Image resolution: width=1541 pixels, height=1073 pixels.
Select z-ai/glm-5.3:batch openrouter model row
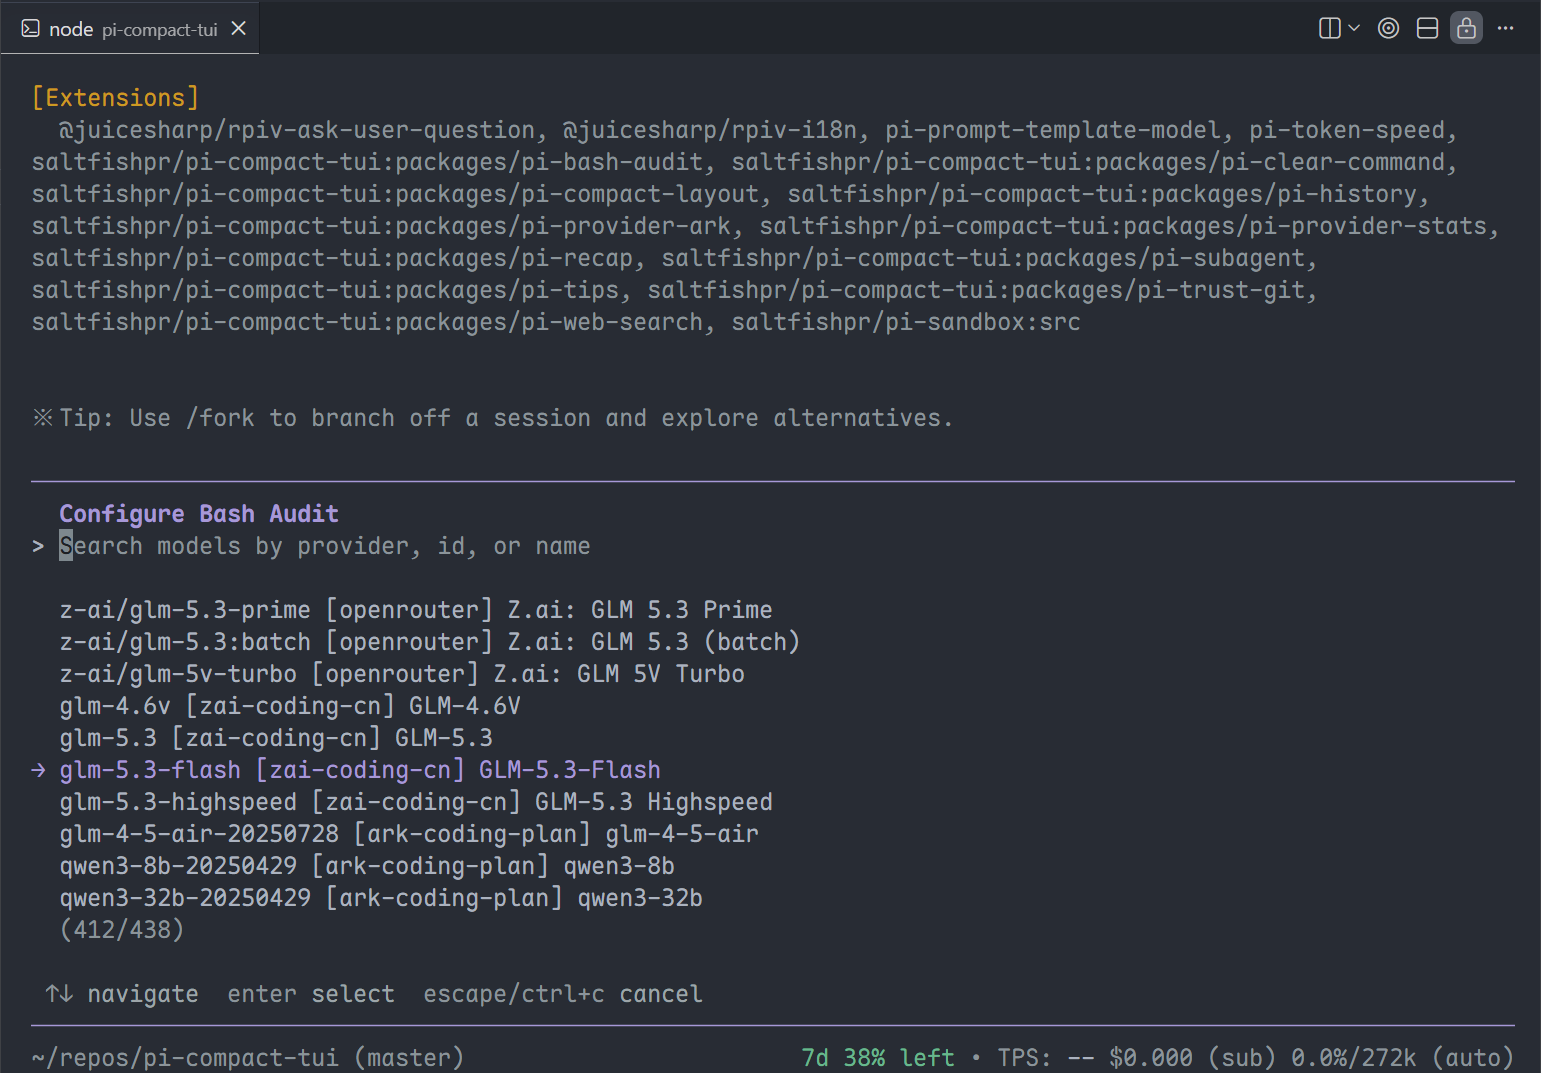[x=430, y=642]
